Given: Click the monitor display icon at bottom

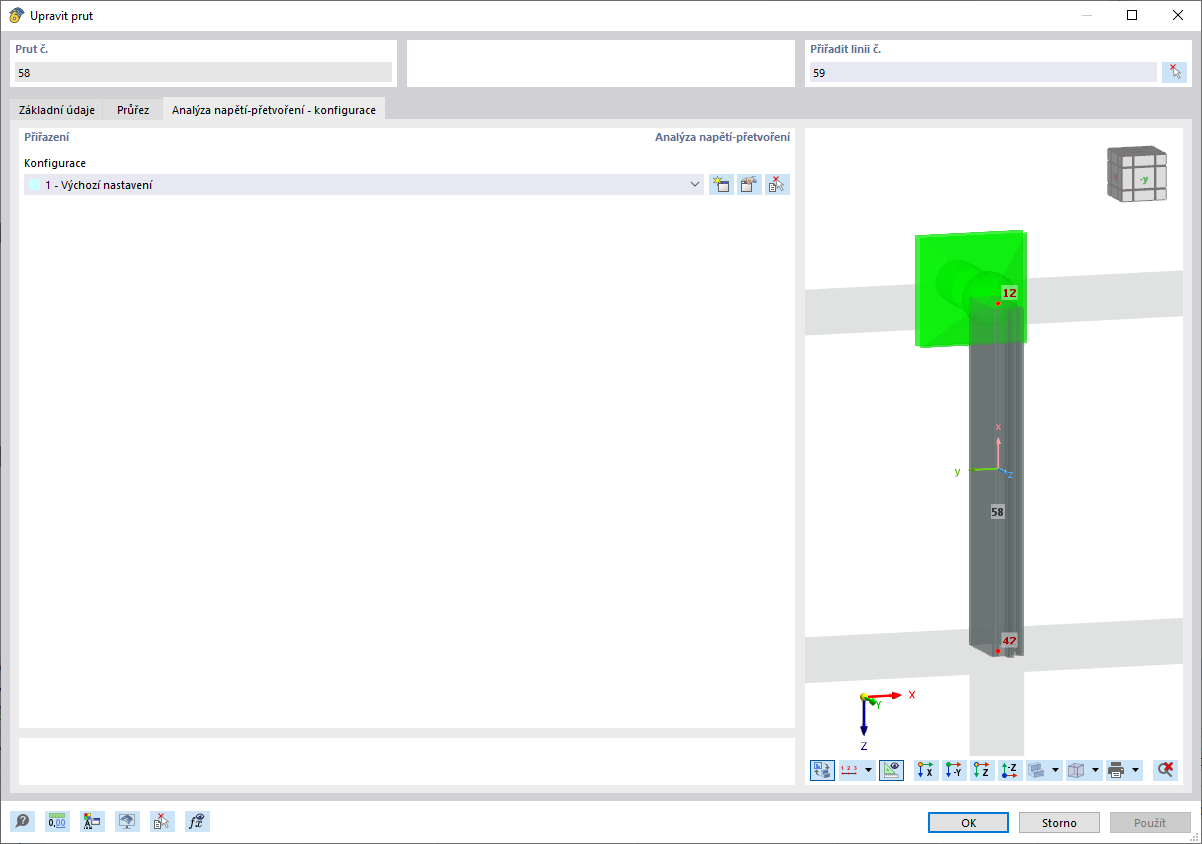Looking at the screenshot, I should coord(127,822).
